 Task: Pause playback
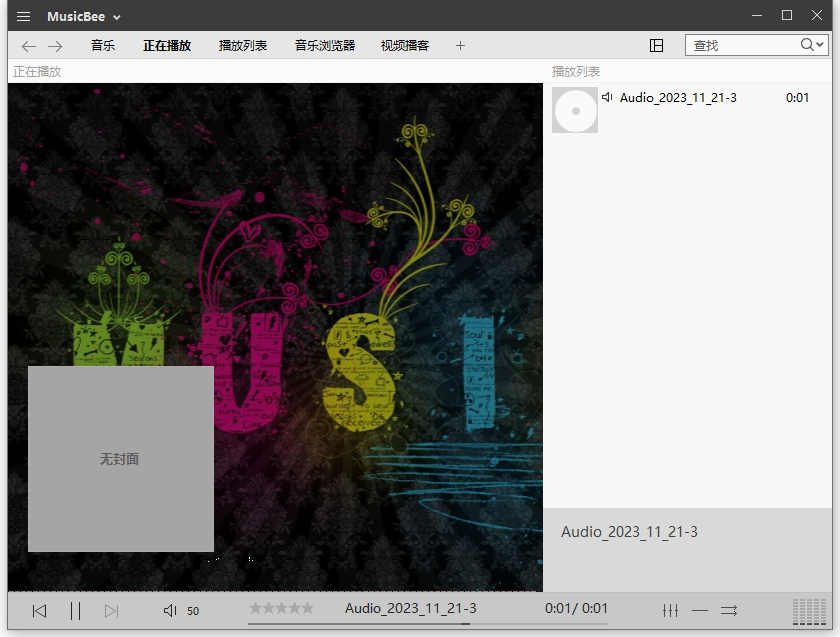point(76,611)
